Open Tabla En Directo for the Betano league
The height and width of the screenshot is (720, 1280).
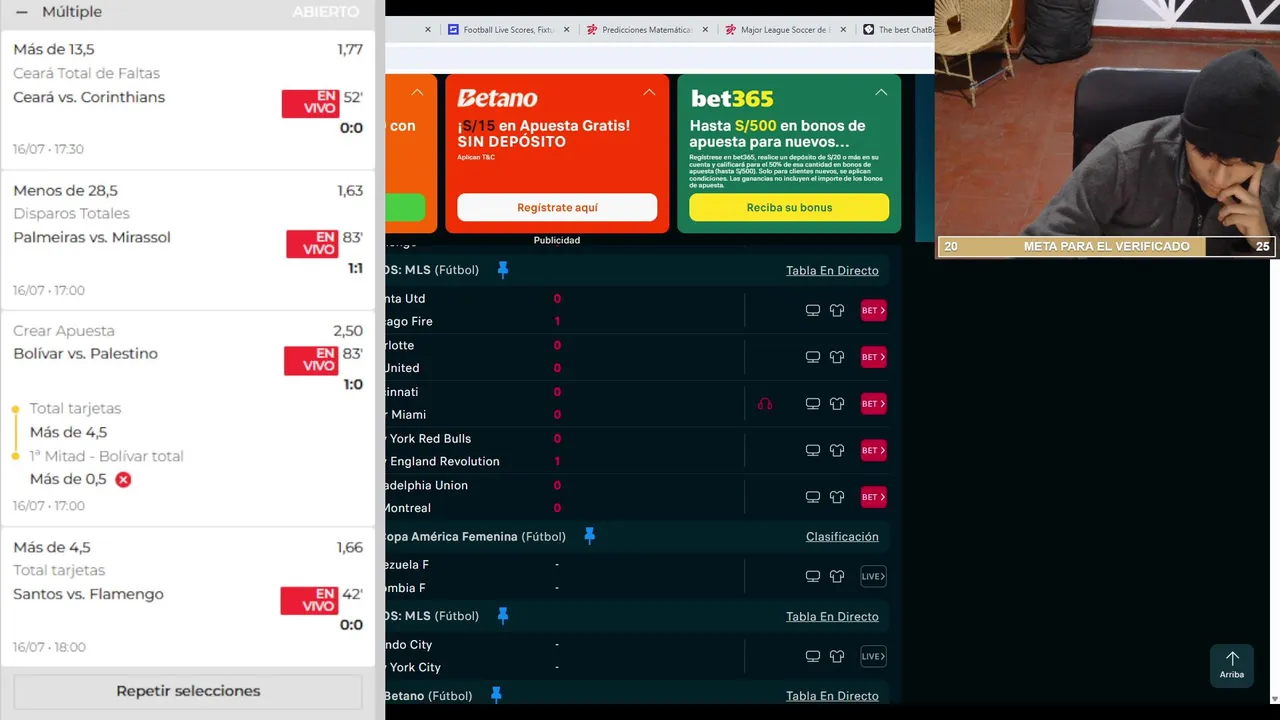pos(832,696)
